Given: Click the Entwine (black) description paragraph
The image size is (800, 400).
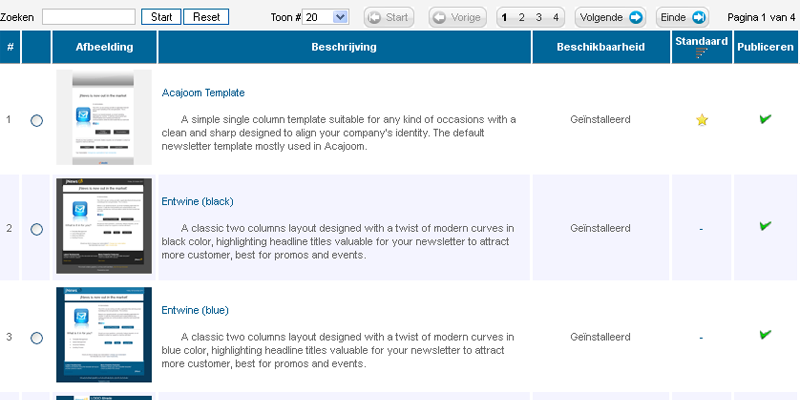Looking at the screenshot, I should 338,241.
